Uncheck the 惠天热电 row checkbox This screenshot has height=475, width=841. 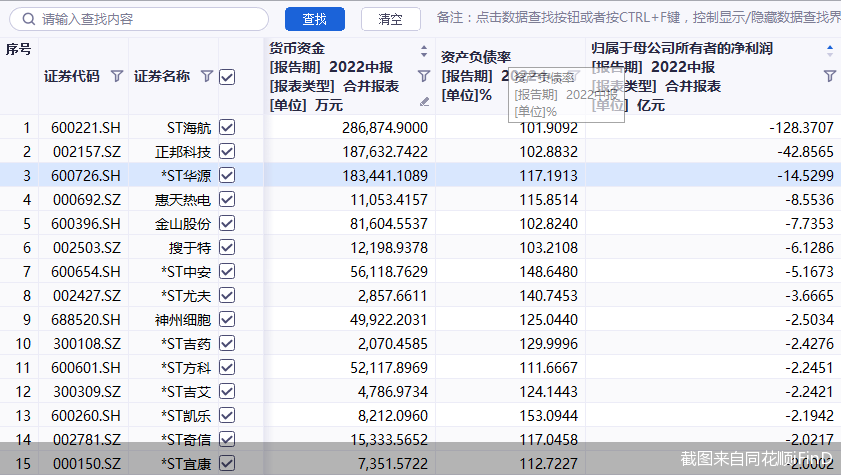(227, 199)
